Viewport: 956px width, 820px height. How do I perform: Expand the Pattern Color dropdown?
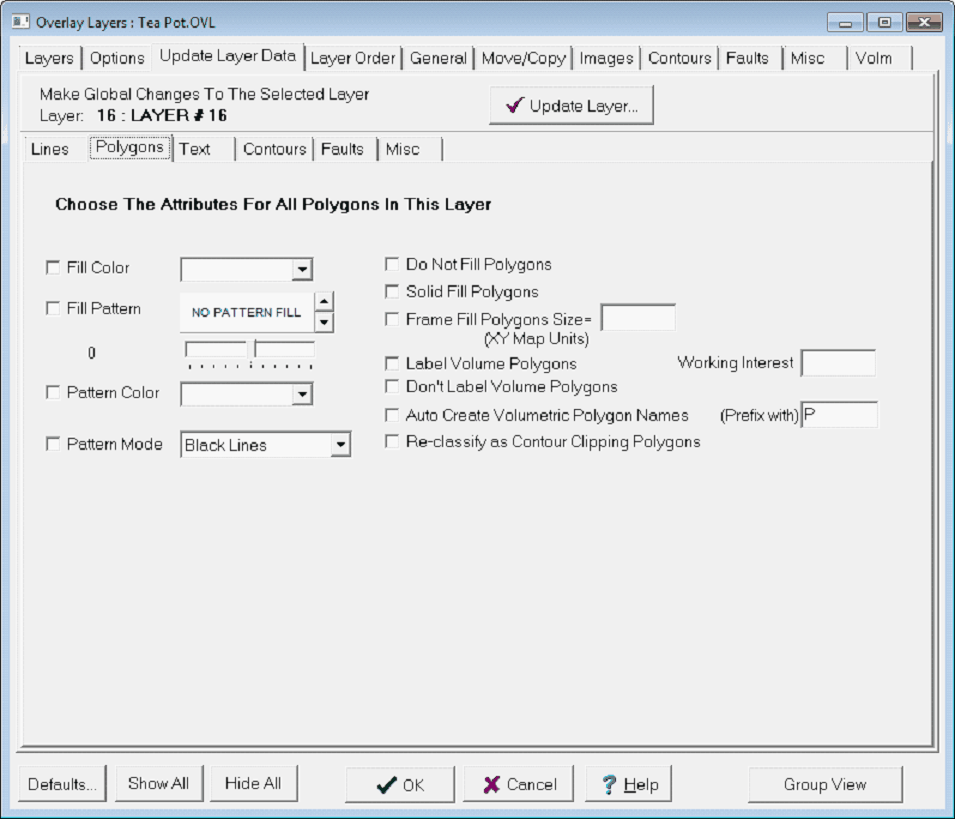coord(301,395)
